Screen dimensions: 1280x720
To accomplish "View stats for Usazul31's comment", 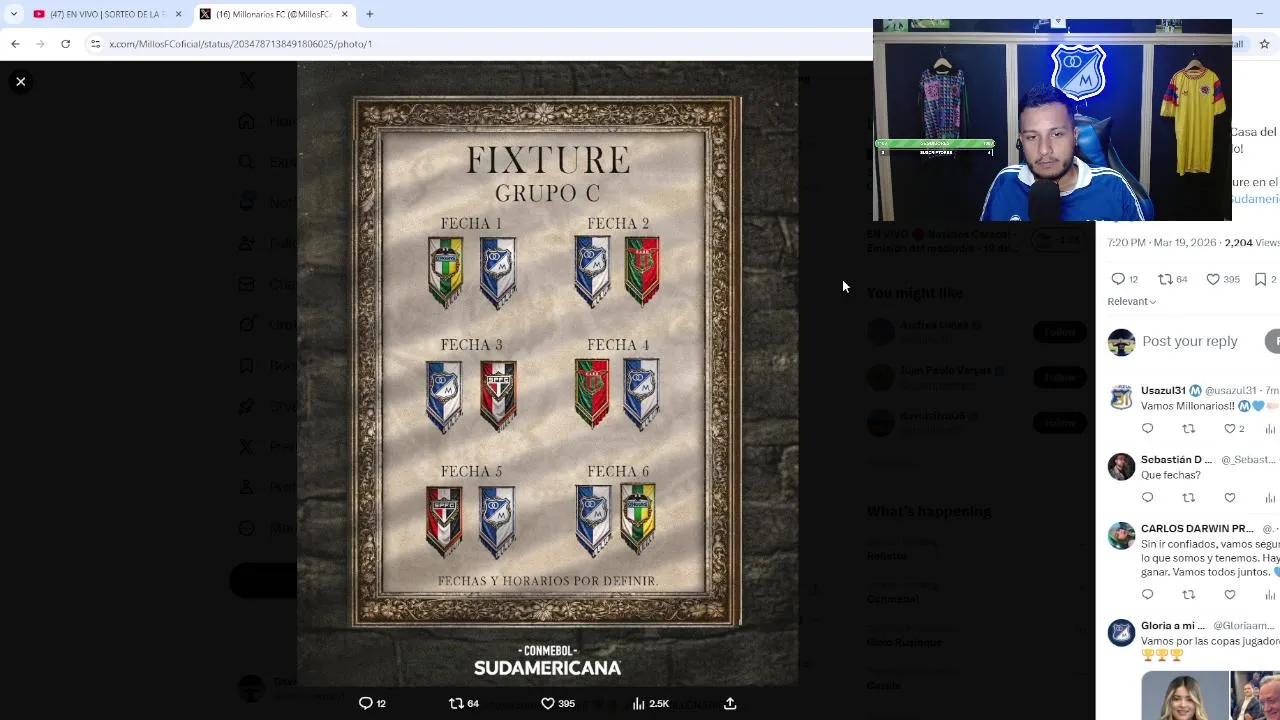I will [1271, 428].
